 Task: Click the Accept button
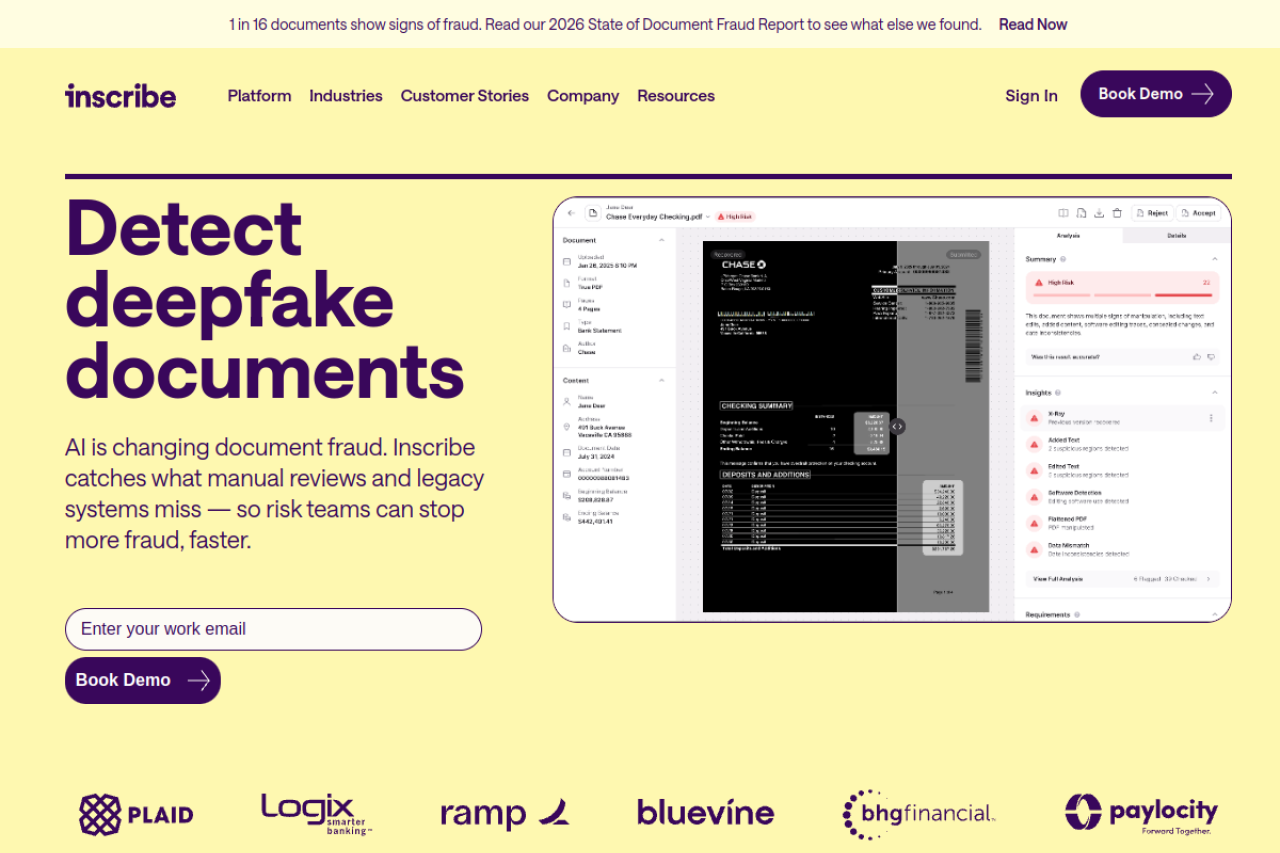tap(1198, 213)
